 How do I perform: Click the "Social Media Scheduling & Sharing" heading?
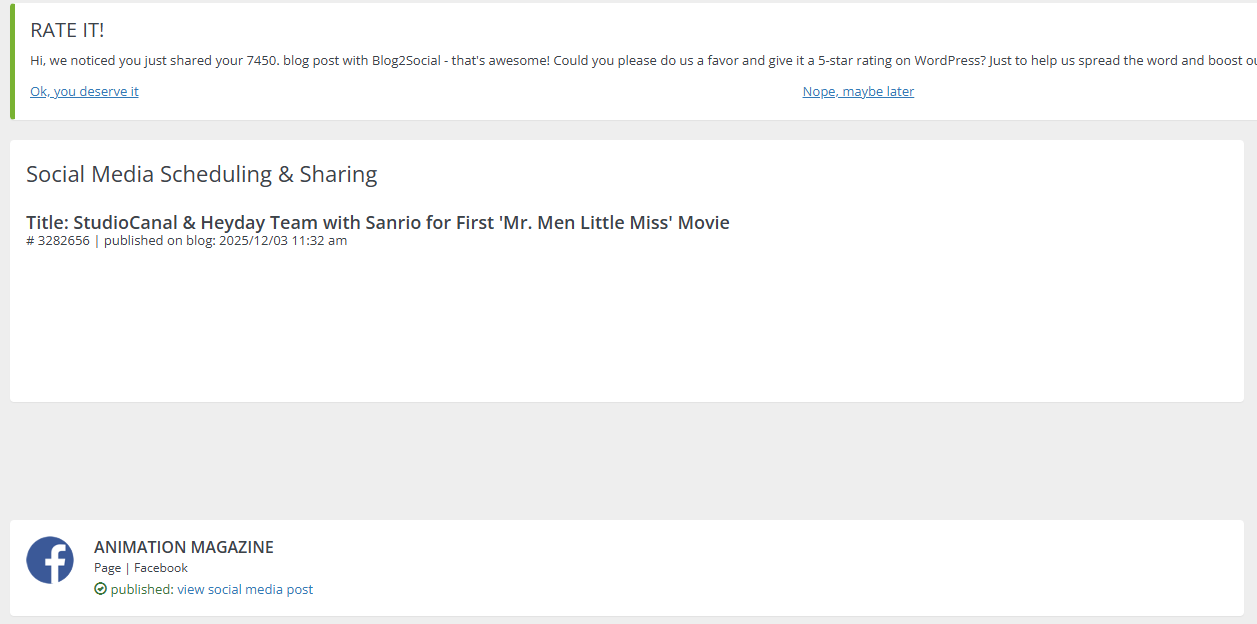tap(201, 174)
